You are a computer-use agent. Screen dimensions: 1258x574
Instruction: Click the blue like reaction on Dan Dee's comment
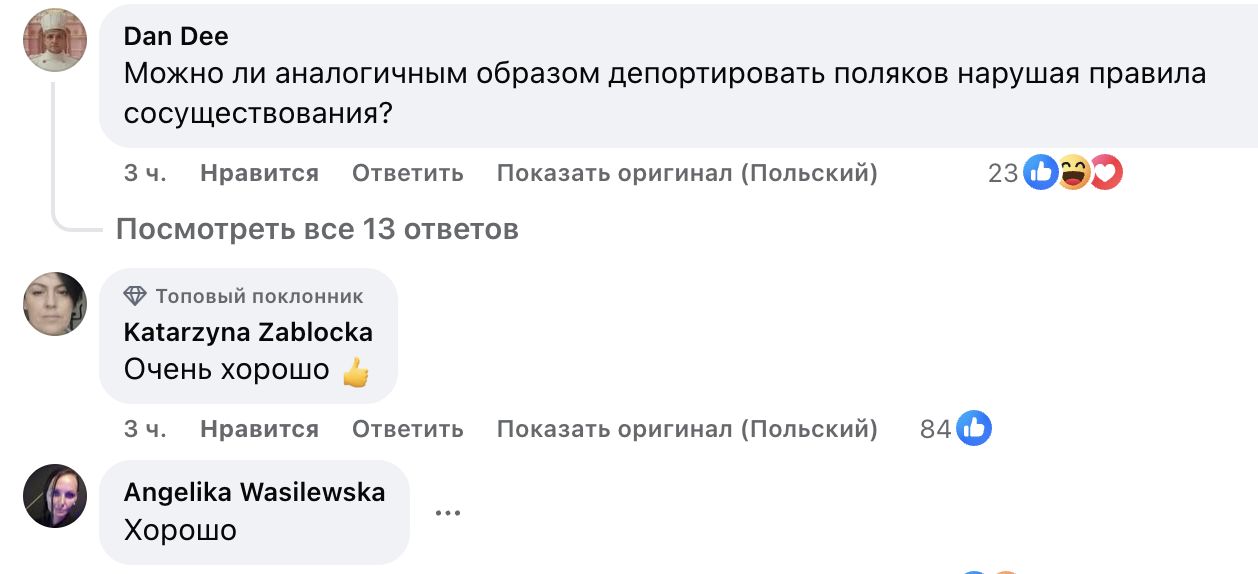(x=1041, y=173)
